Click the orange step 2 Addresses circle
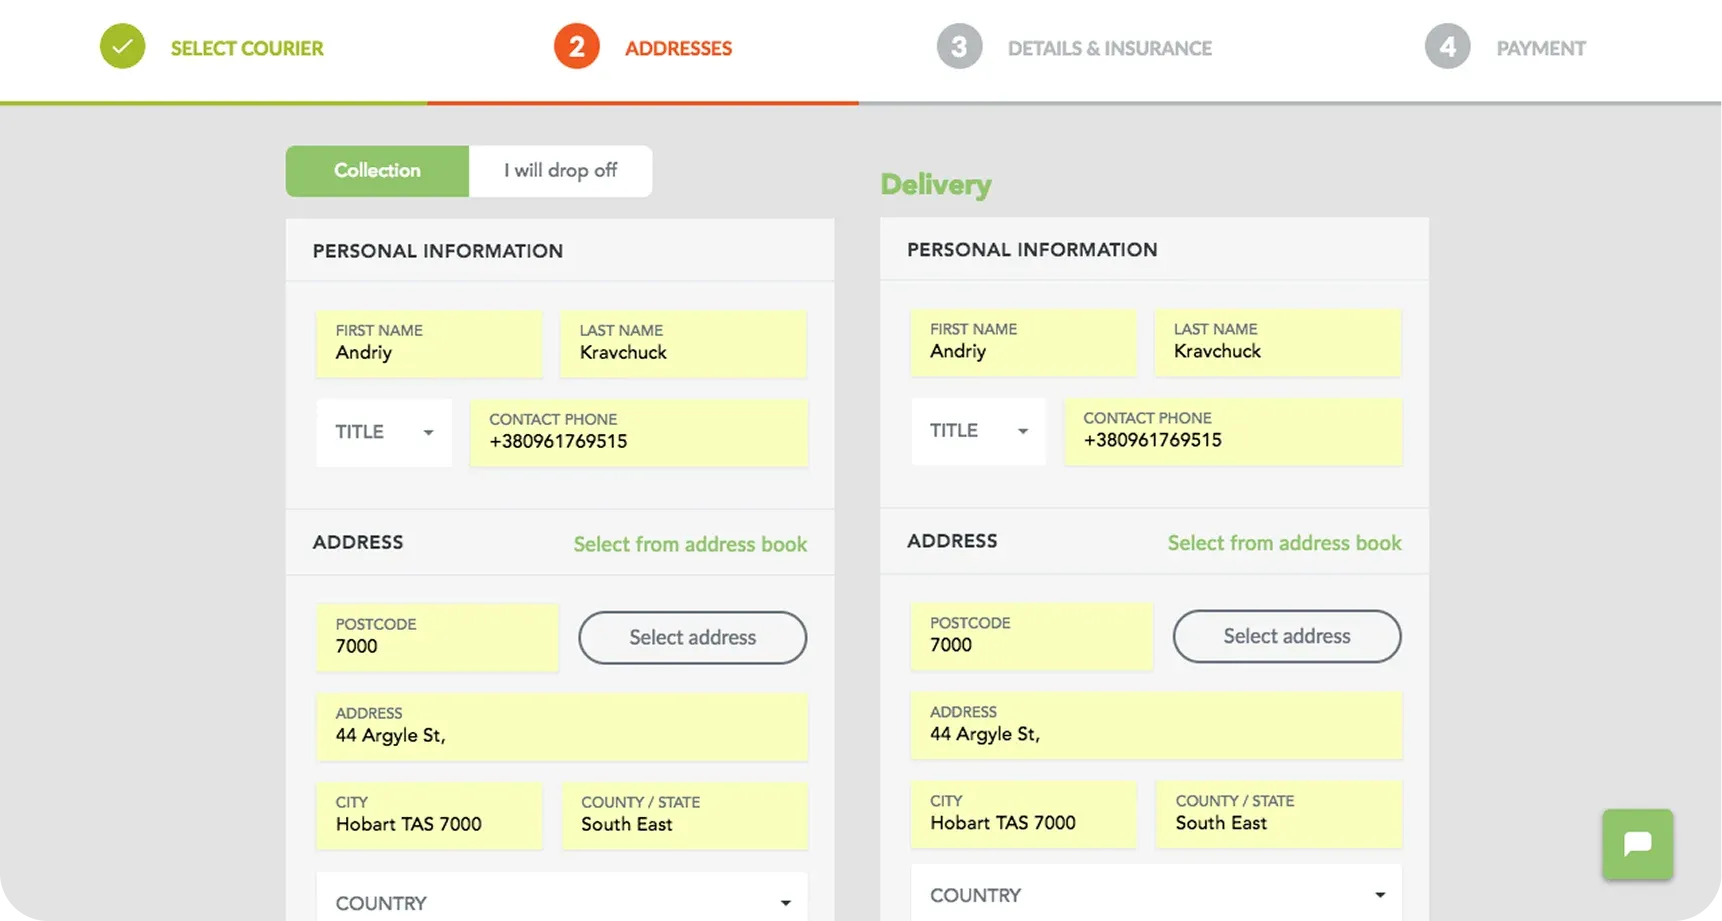This screenshot has width=1722, height=921. [576, 47]
